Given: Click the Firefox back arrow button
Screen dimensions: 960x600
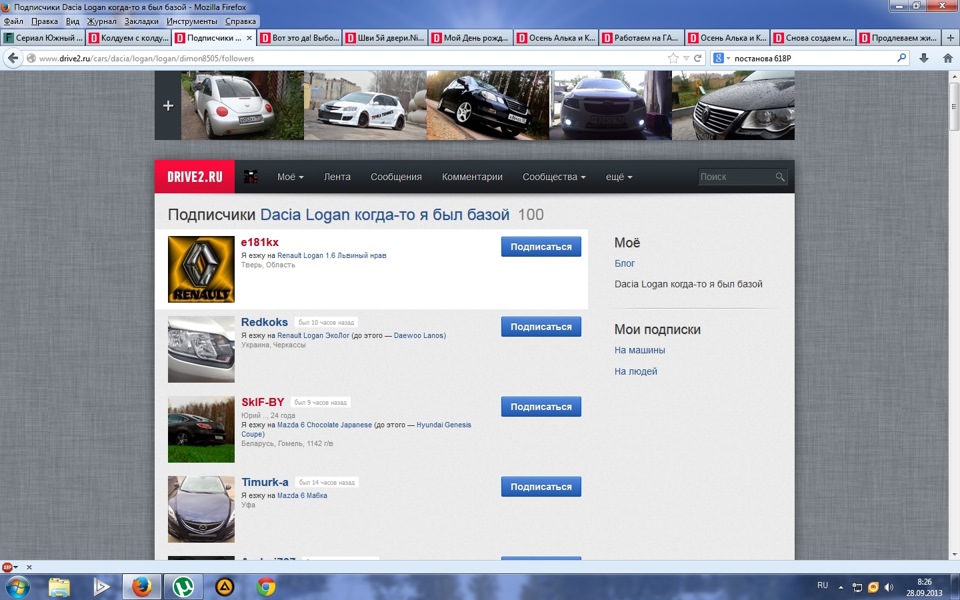Looking at the screenshot, I should click(x=13, y=58).
